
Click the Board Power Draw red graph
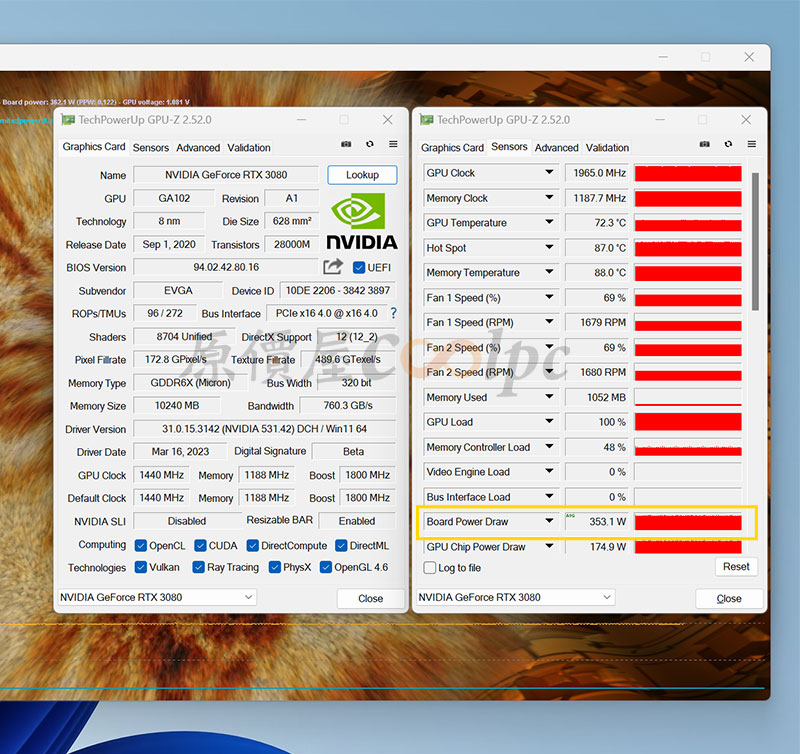[x=688, y=522]
